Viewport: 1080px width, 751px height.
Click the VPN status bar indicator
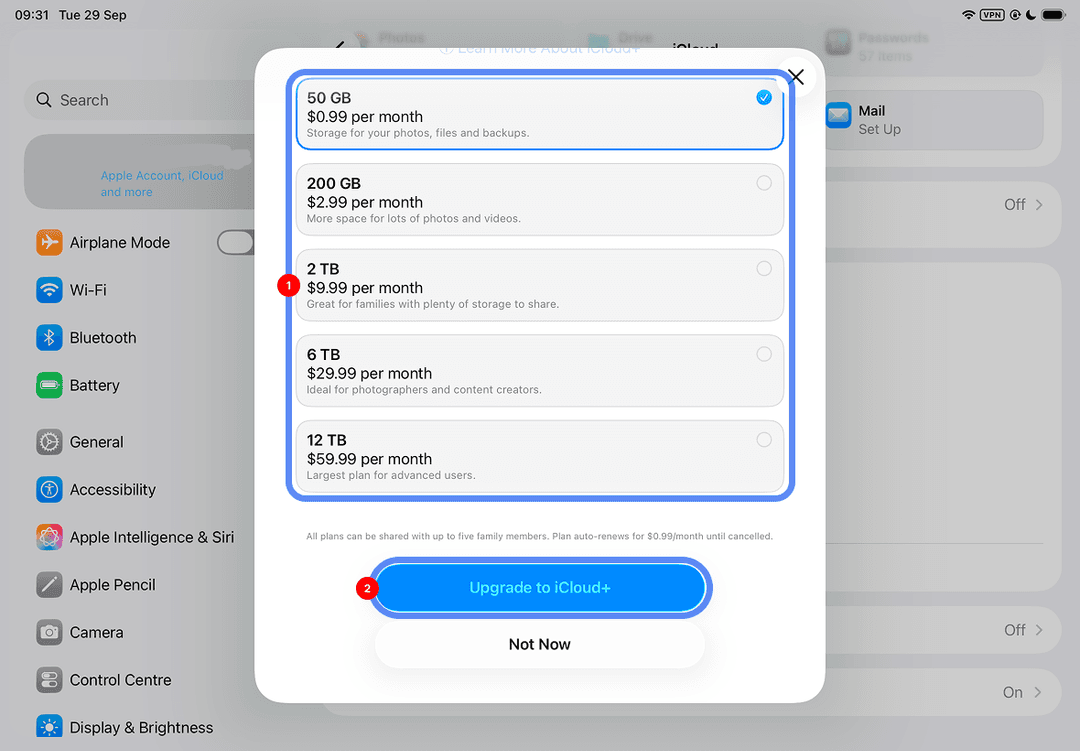[x=992, y=14]
